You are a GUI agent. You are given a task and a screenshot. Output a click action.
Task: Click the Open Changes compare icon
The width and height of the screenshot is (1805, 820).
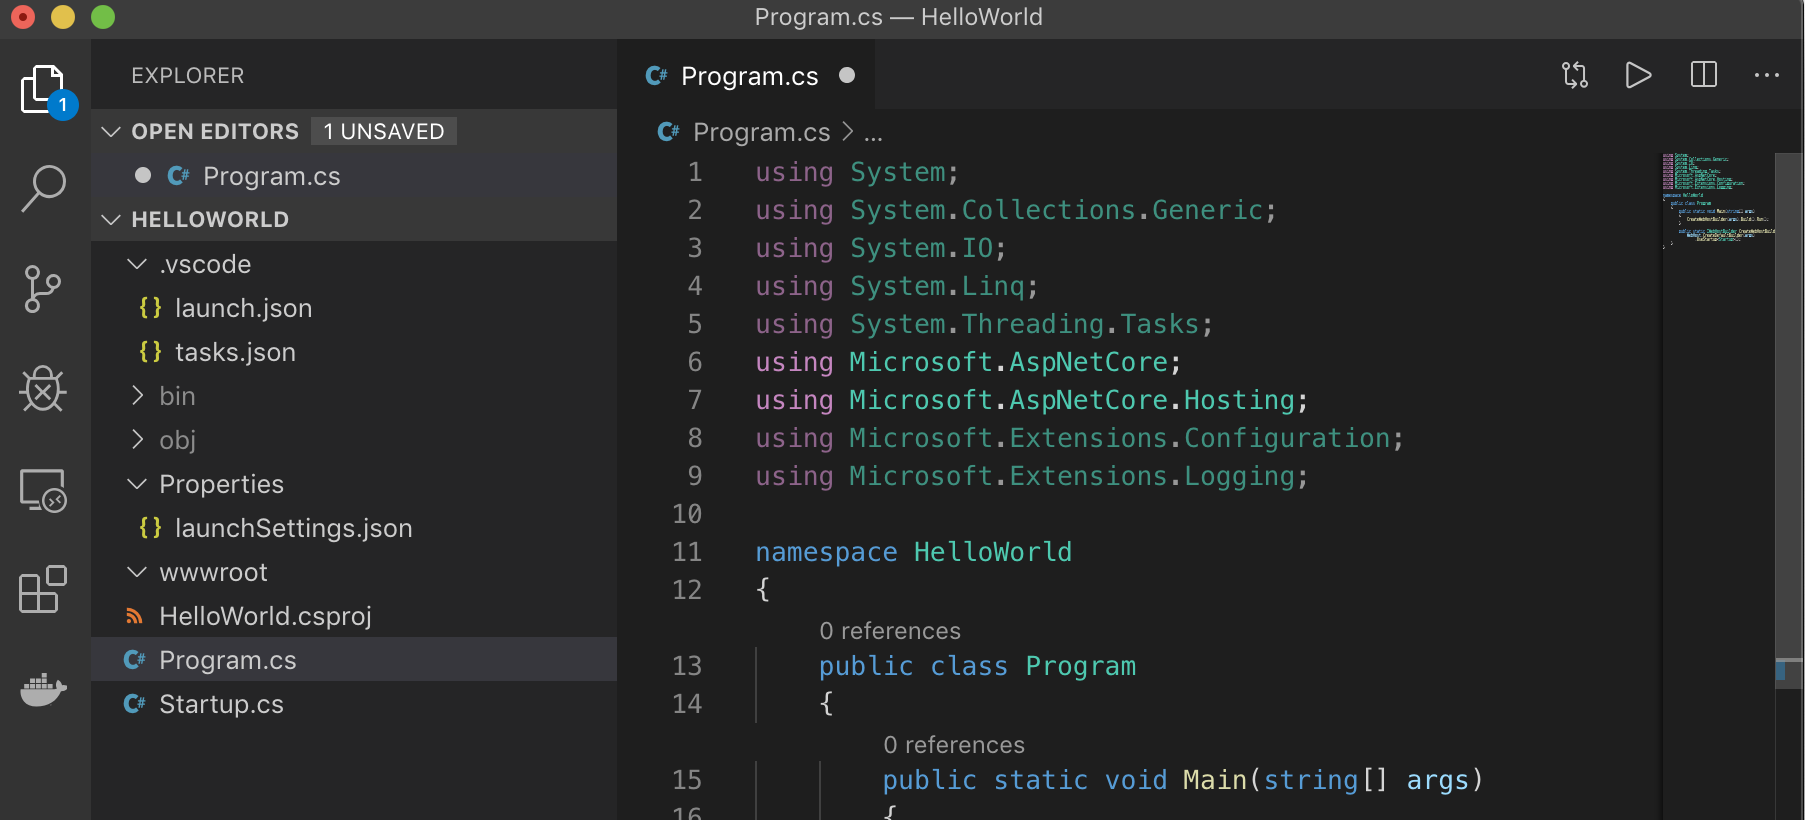click(x=1575, y=75)
